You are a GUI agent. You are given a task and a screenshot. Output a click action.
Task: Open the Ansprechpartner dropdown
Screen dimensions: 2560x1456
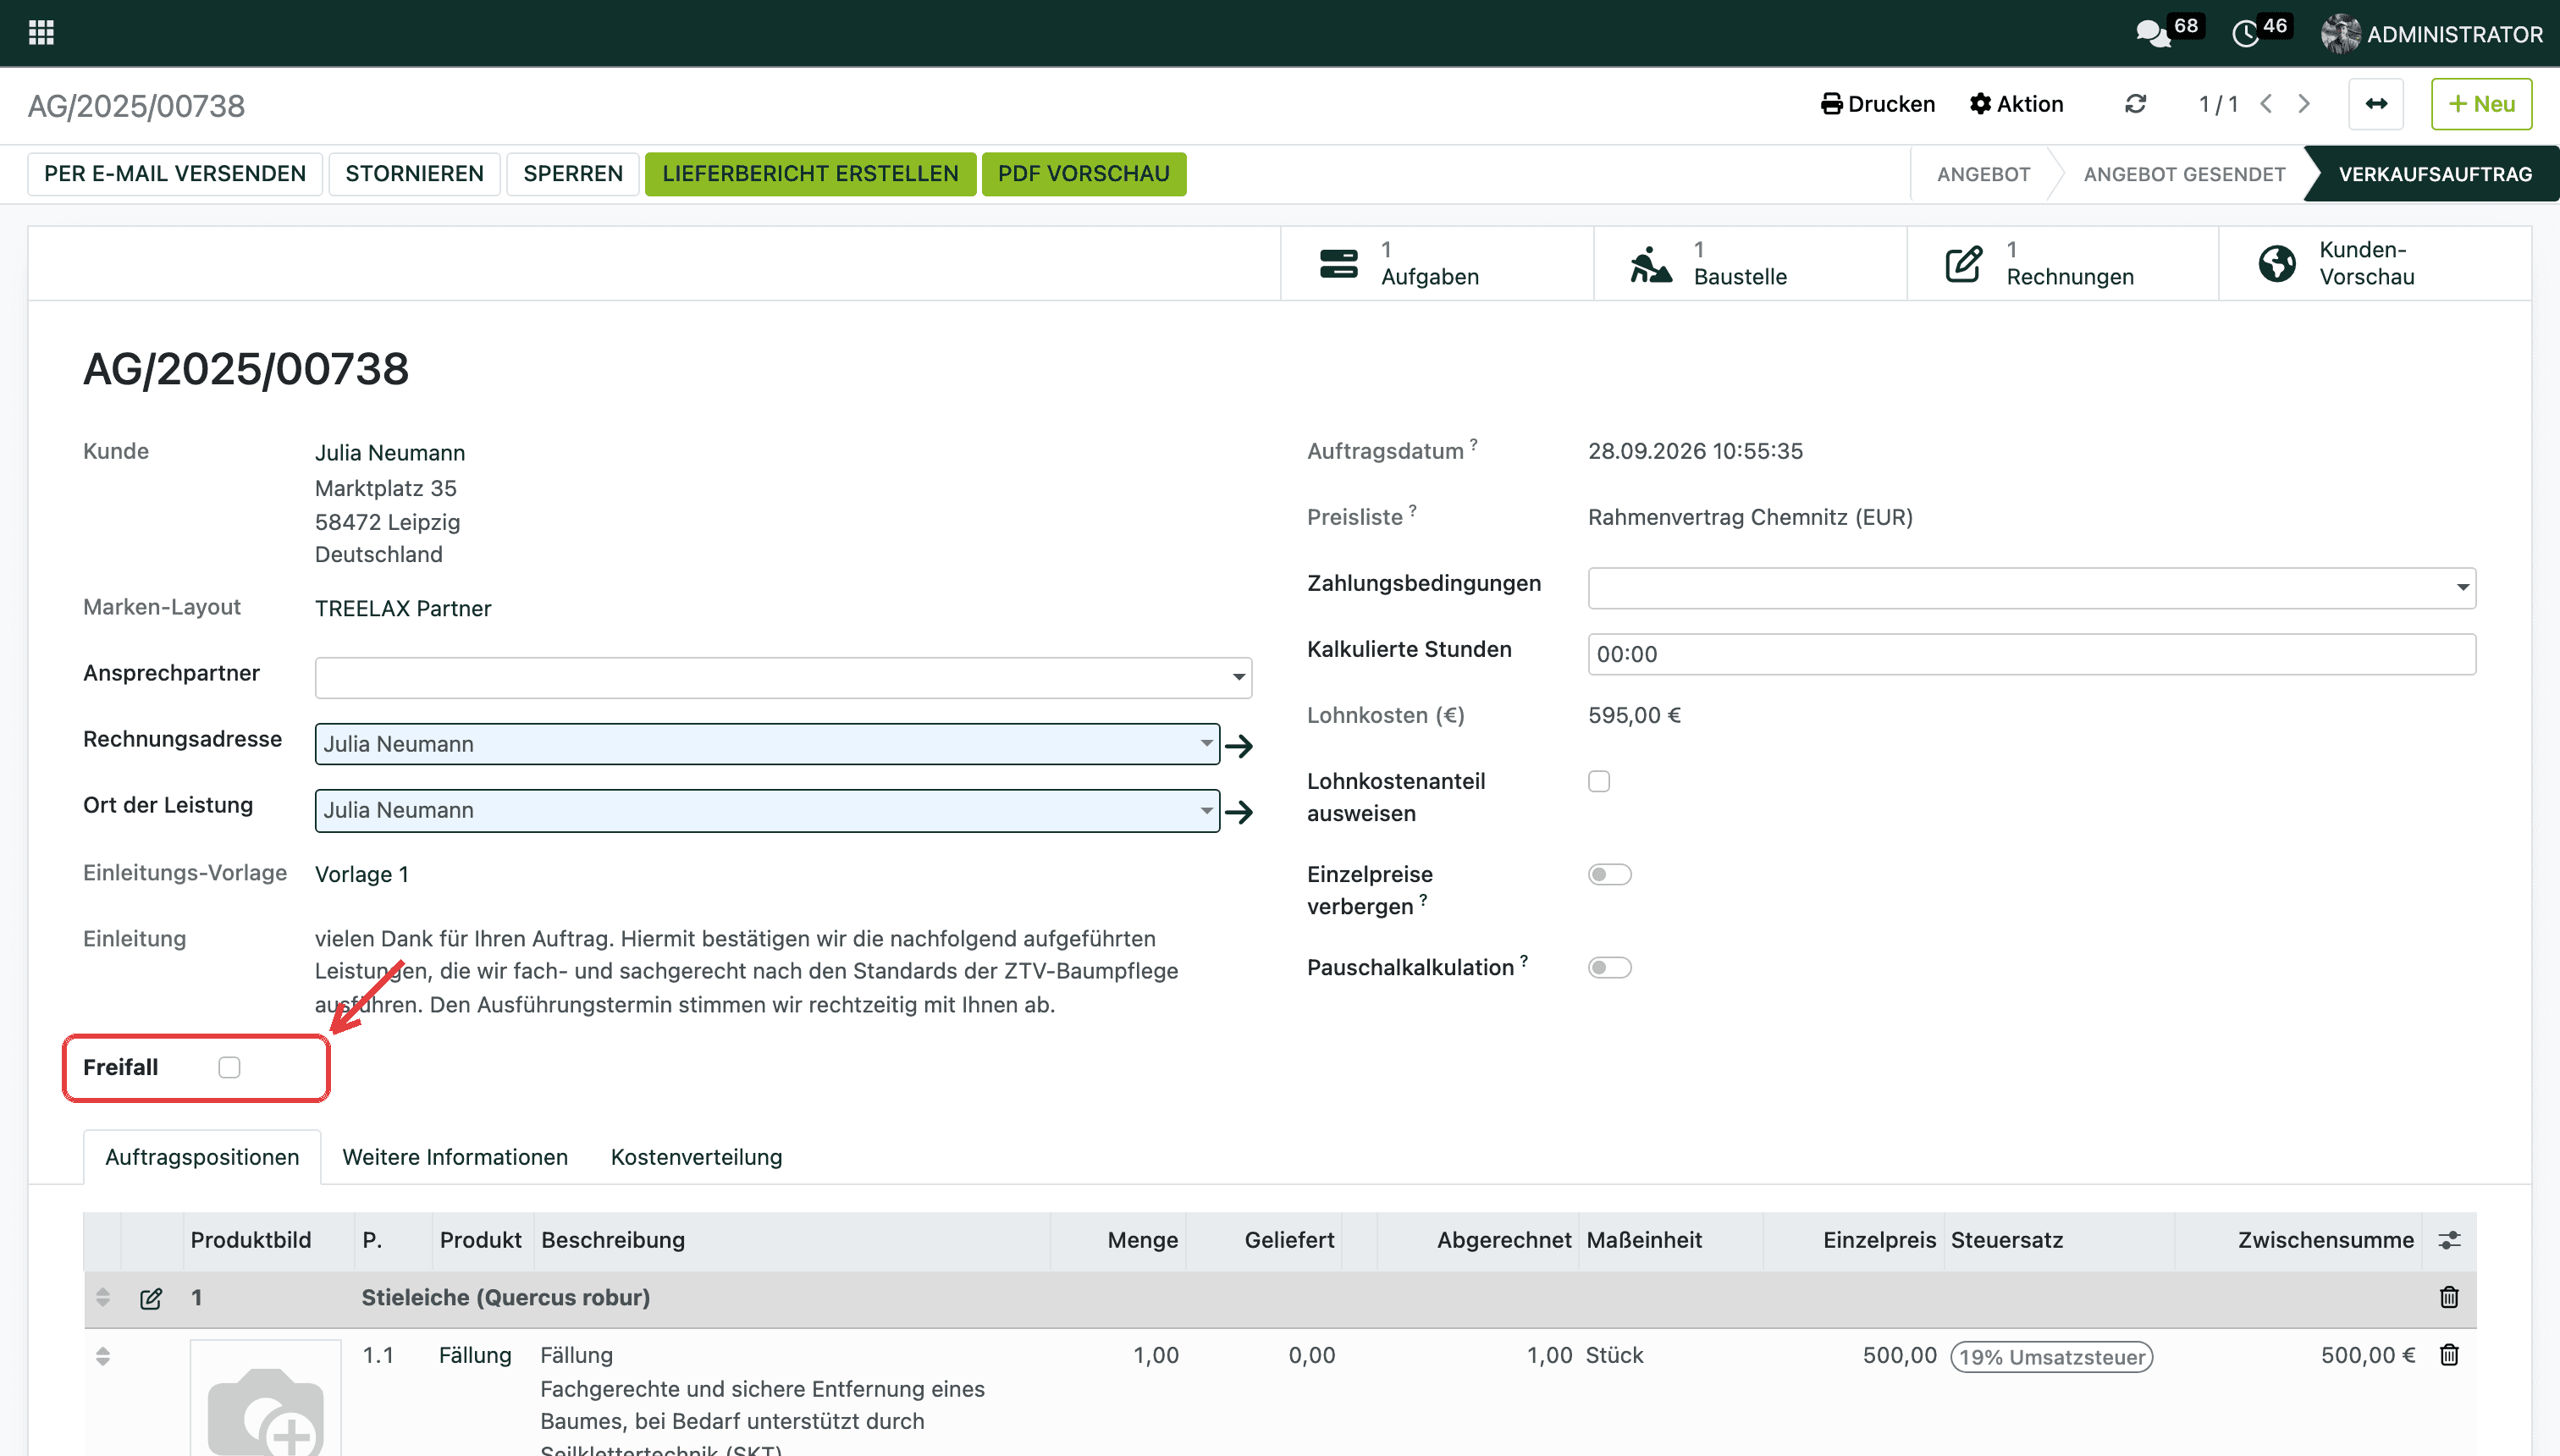point(783,678)
